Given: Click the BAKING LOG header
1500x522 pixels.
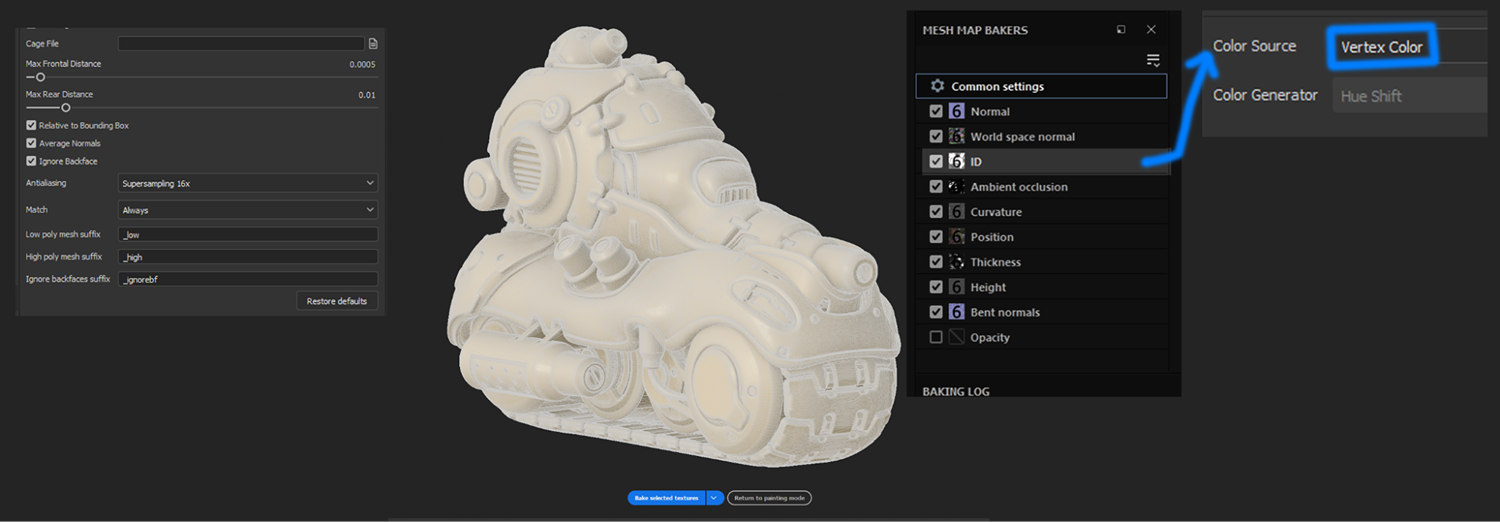Looking at the screenshot, I should [956, 391].
